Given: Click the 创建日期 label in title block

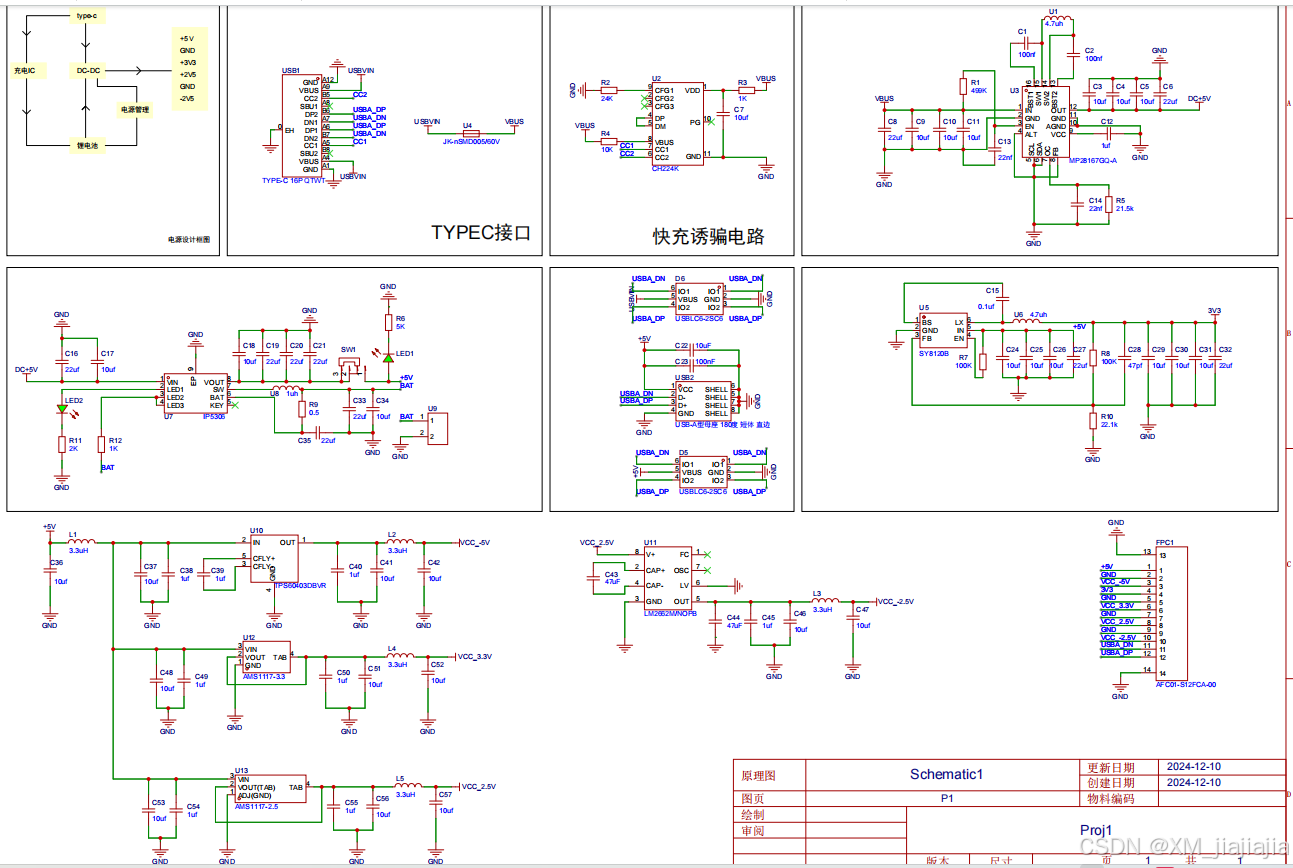Looking at the screenshot, I should pos(1110,783).
